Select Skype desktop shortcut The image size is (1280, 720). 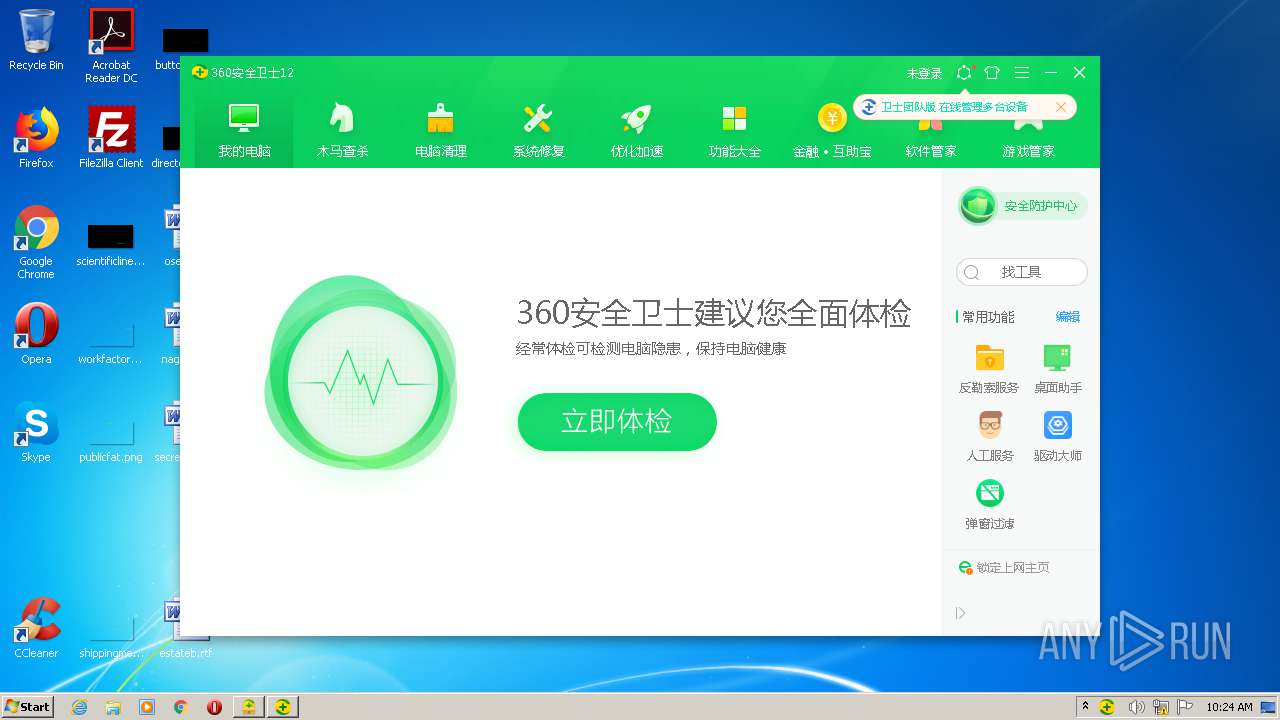(36, 432)
